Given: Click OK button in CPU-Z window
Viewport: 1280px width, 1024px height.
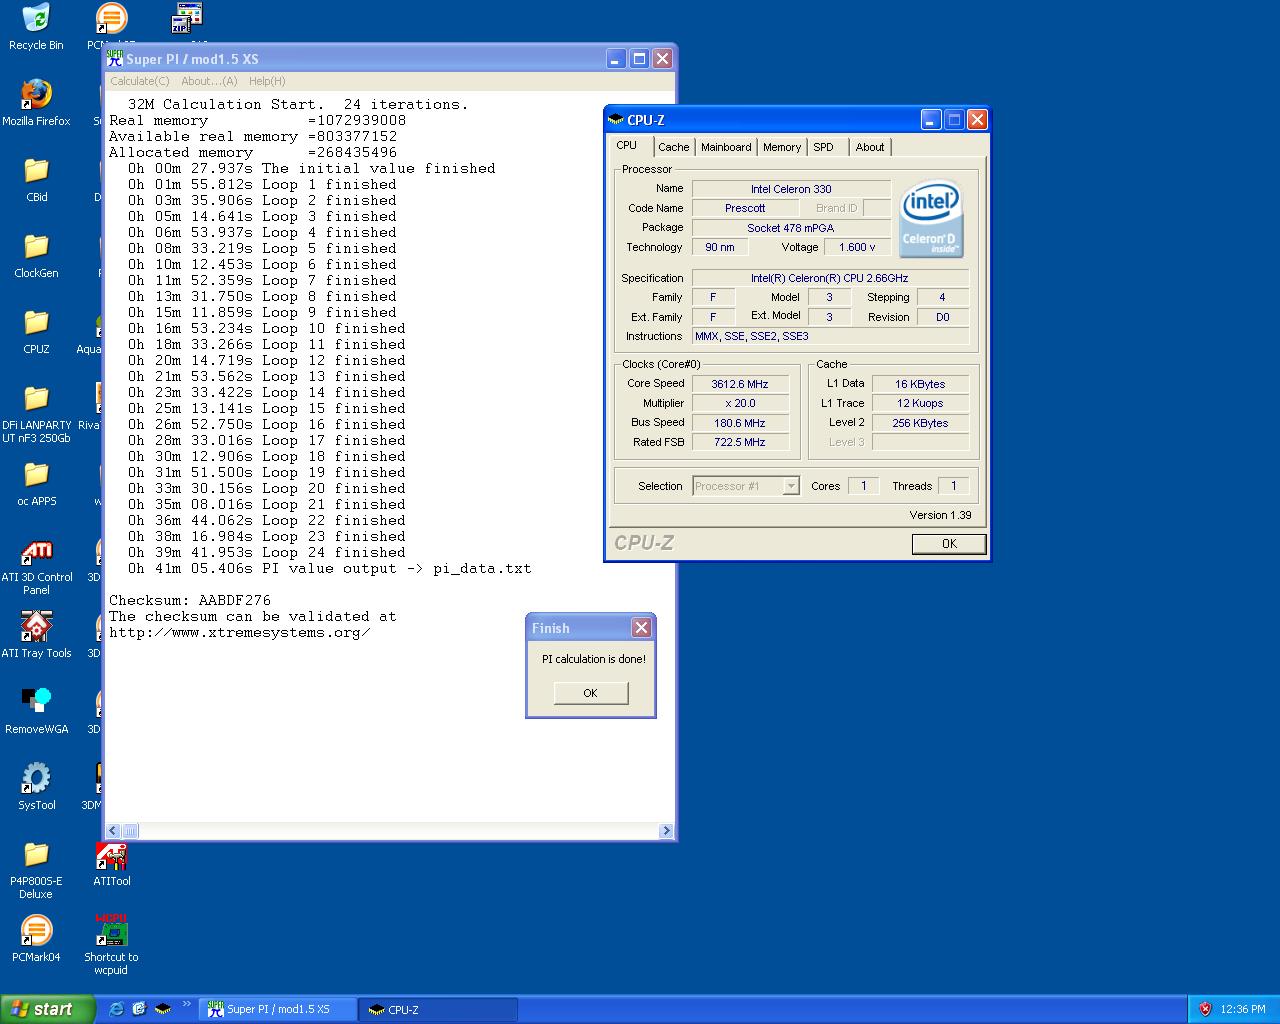Looking at the screenshot, I should click(x=949, y=544).
